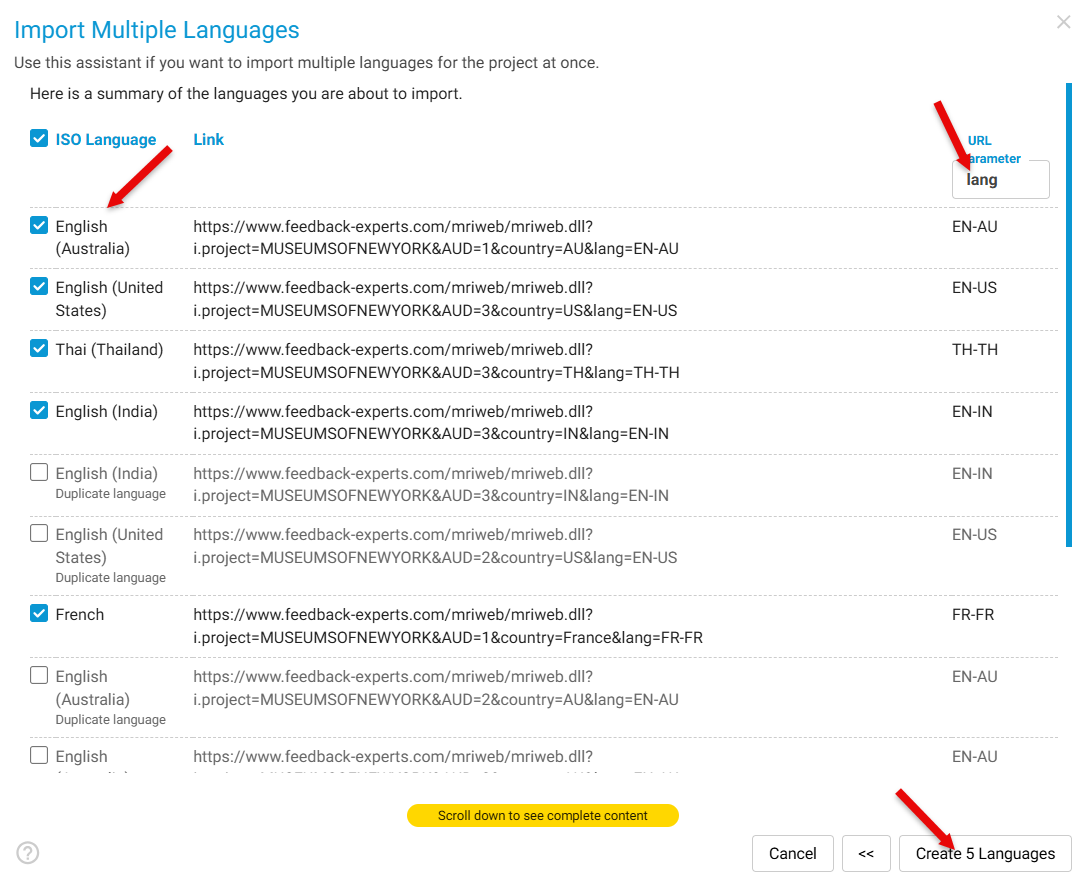Image resolution: width=1084 pixels, height=884 pixels.
Task: Enable the duplicate English (India) checkbox
Action: click(39, 473)
